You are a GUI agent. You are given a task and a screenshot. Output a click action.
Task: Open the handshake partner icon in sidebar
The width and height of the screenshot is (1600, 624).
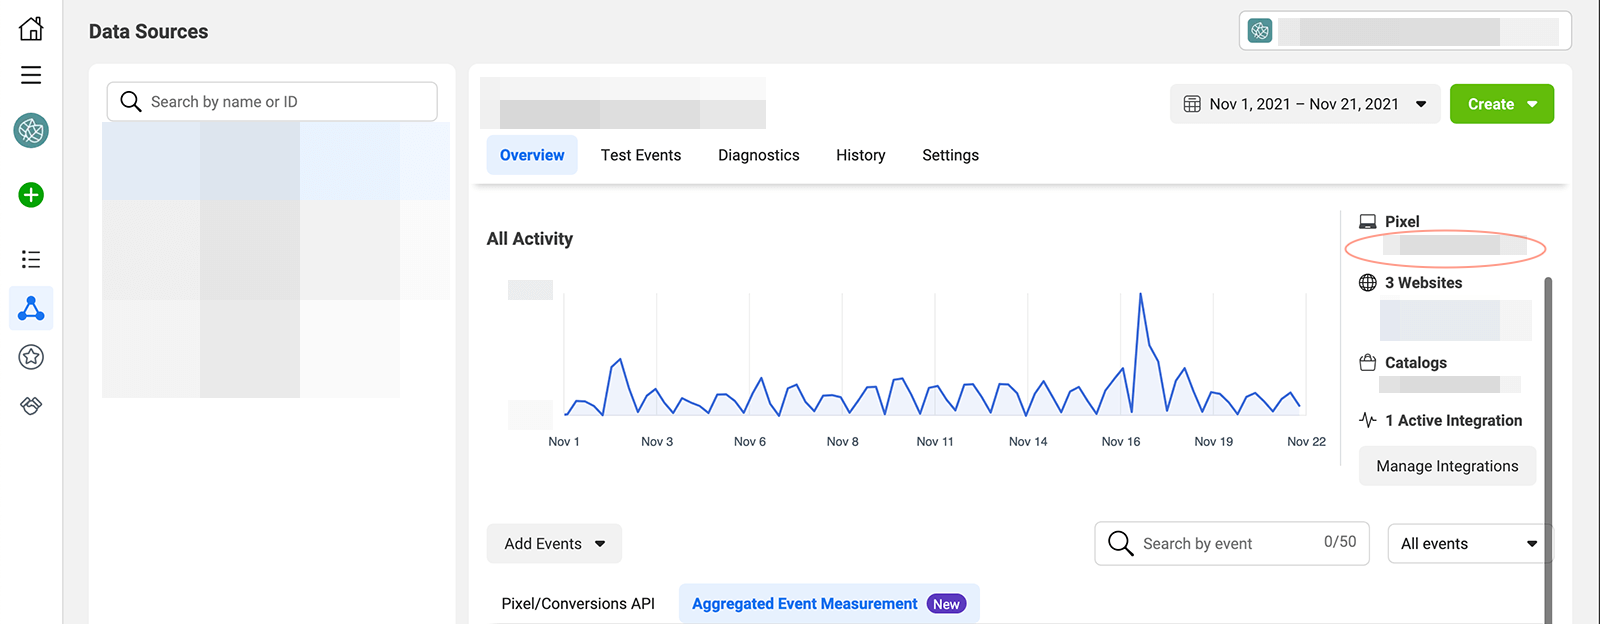(31, 405)
